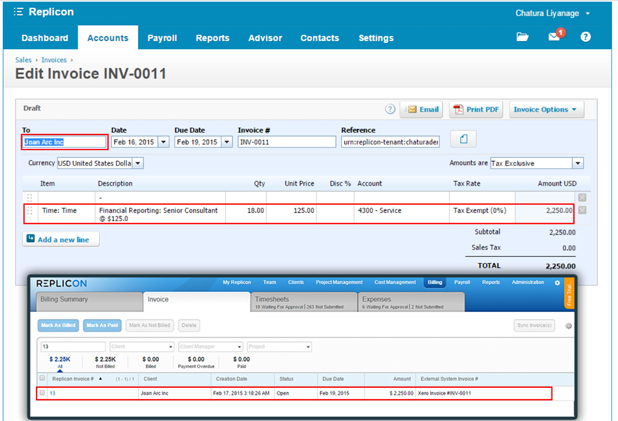Expand the Currency dropdown
This screenshot has width=618, height=421.
[138, 163]
